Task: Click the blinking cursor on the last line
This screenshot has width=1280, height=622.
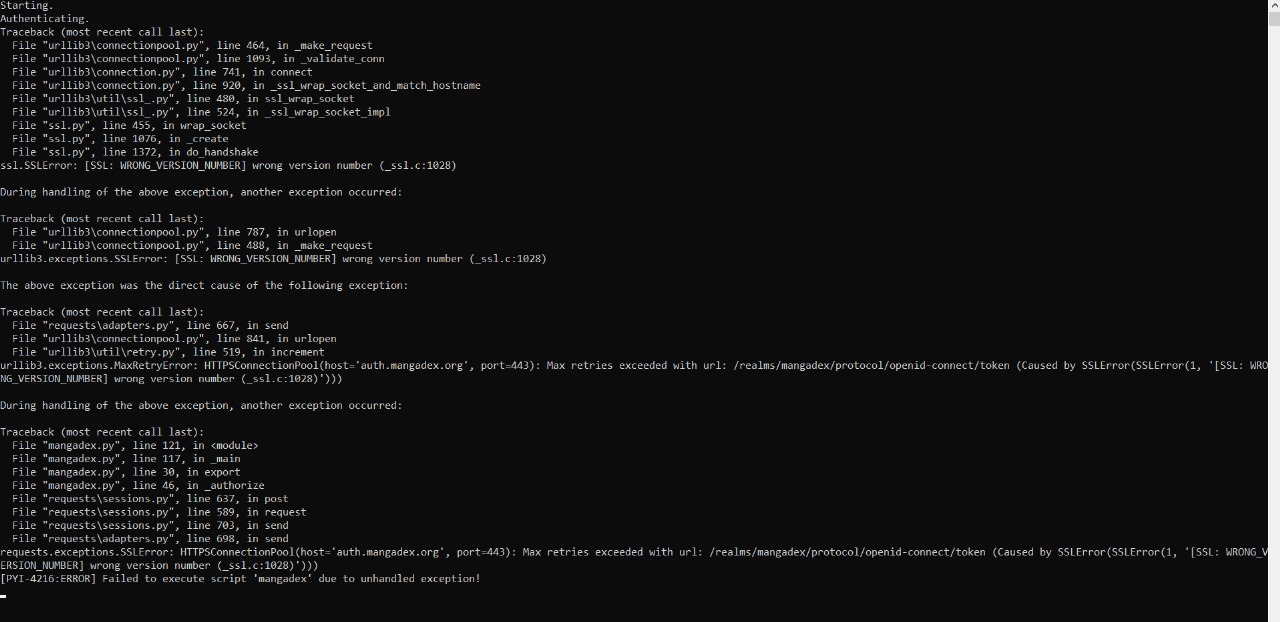Action: [4, 596]
